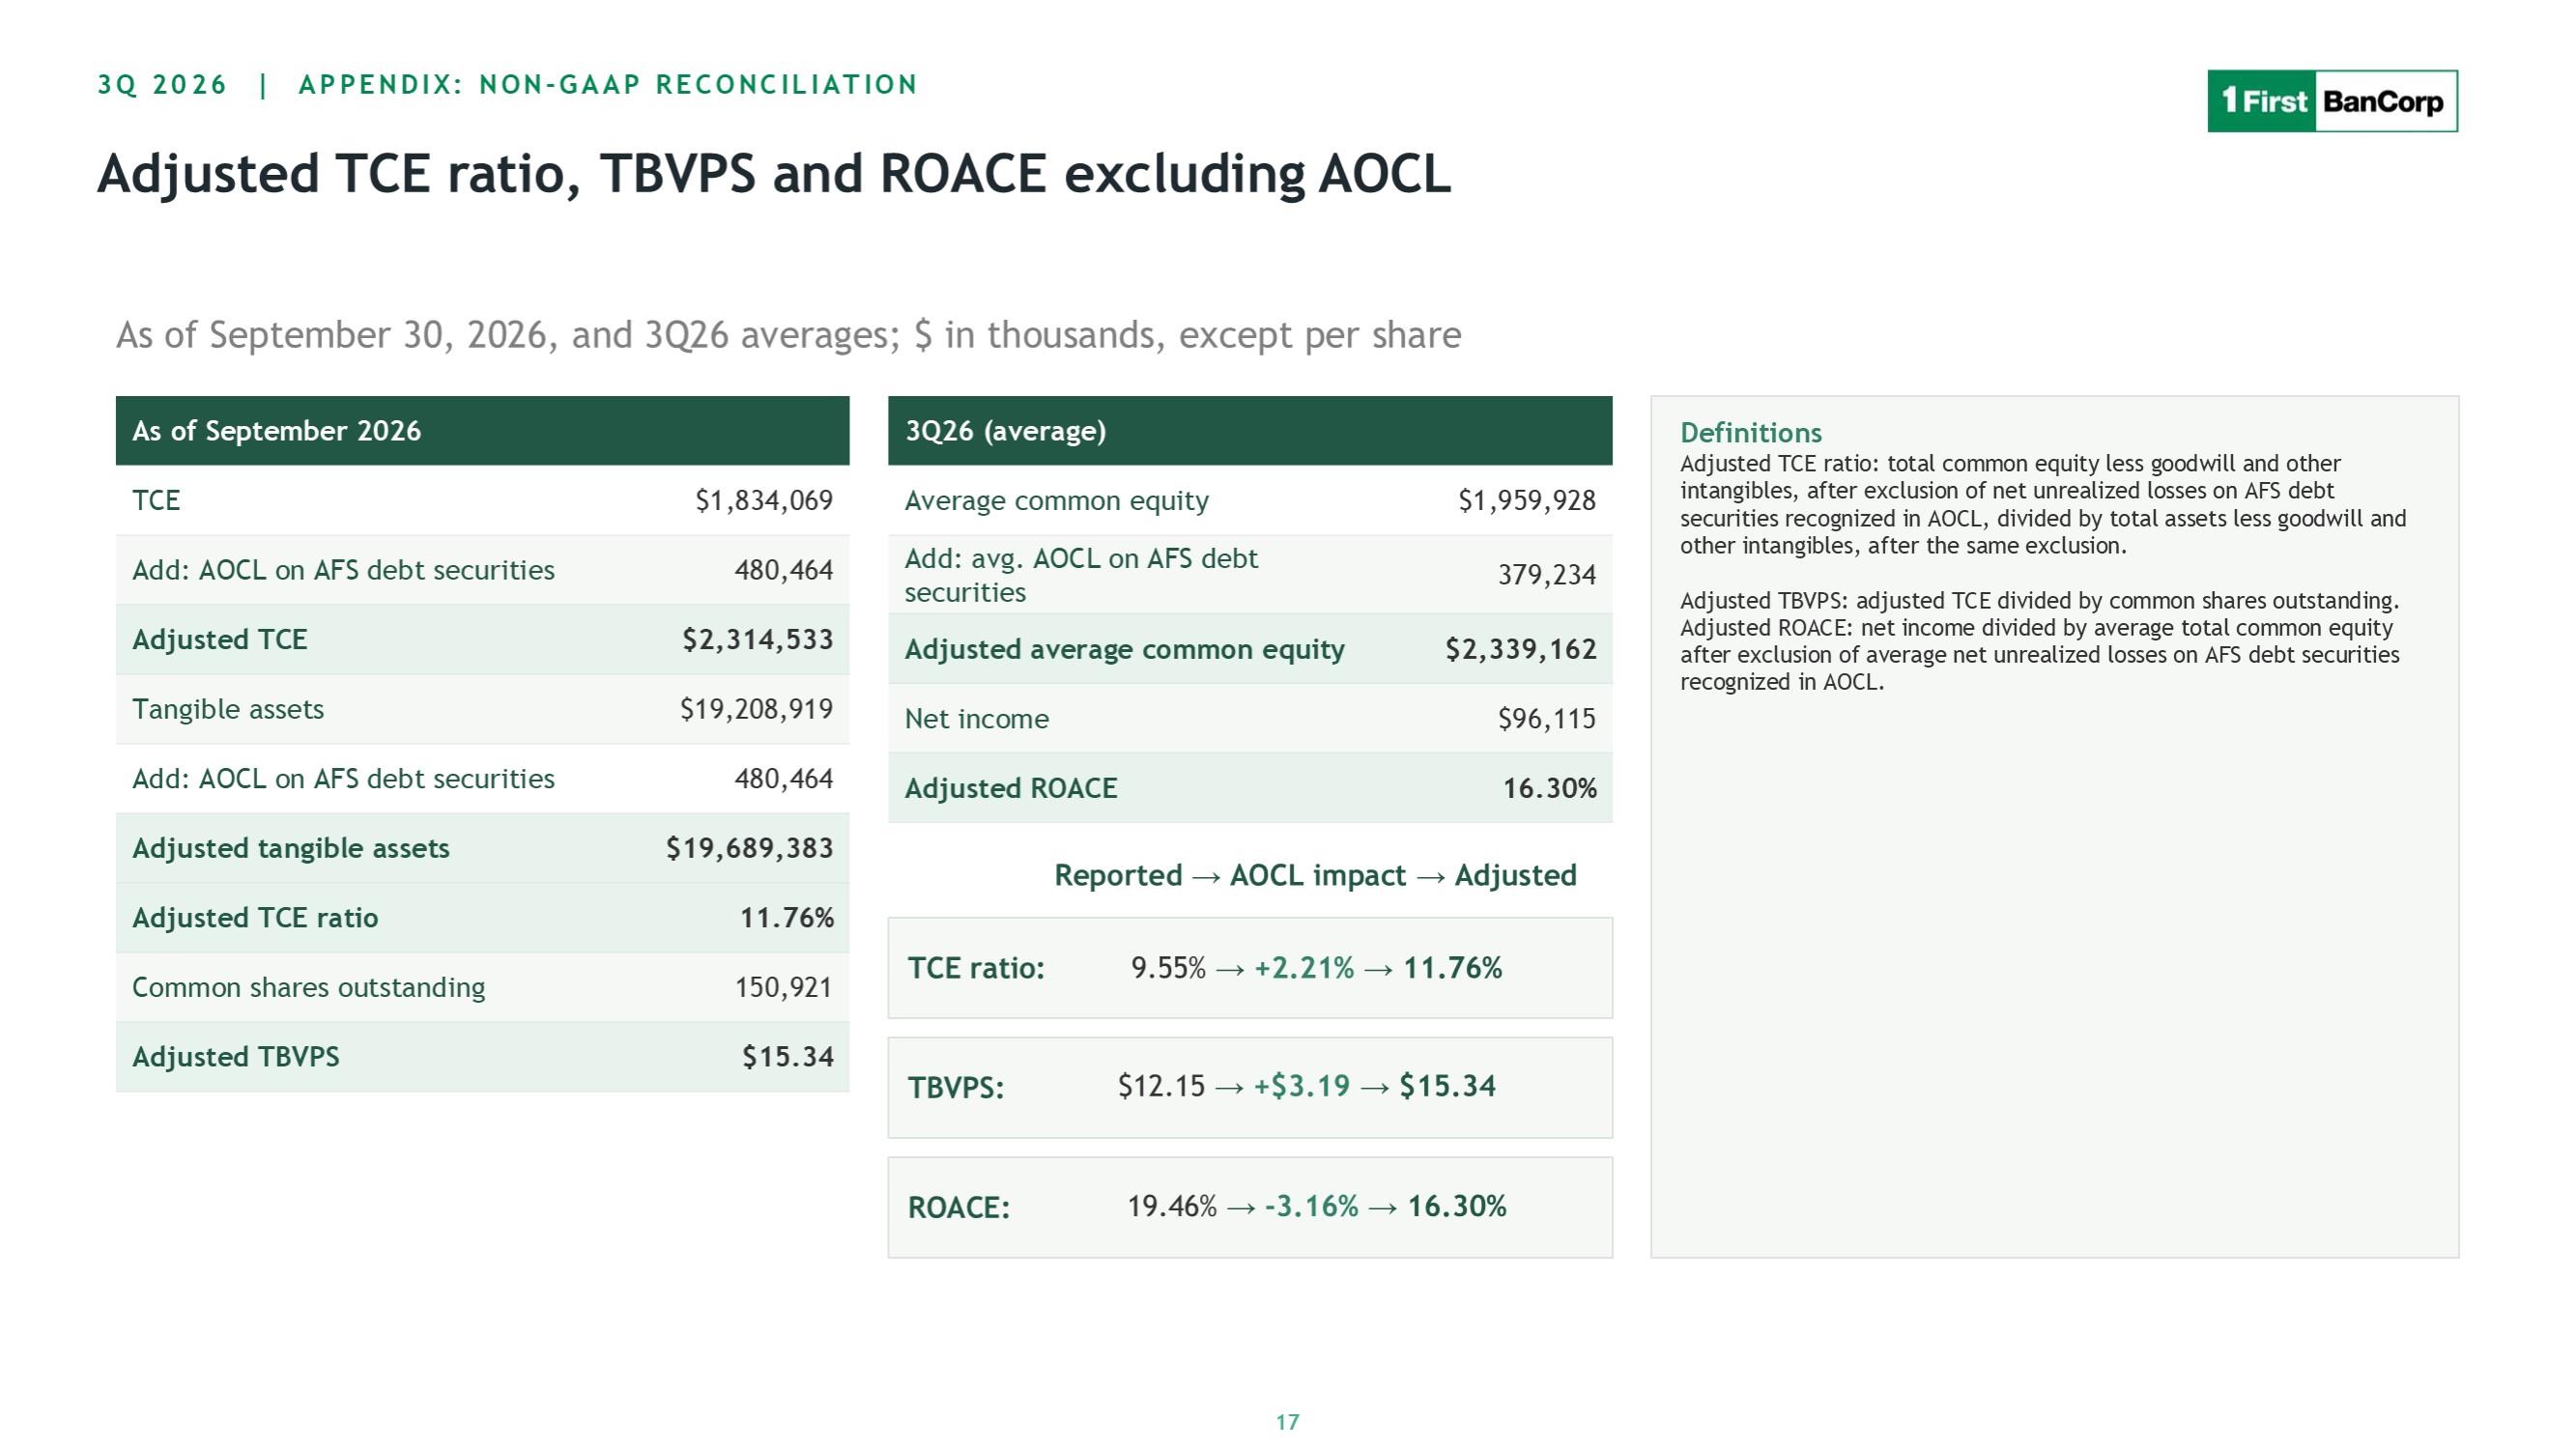Viewport: 2576px width, 1449px height.
Task: Click the 'Adjusted TCE' row label
Action: (x=220, y=639)
